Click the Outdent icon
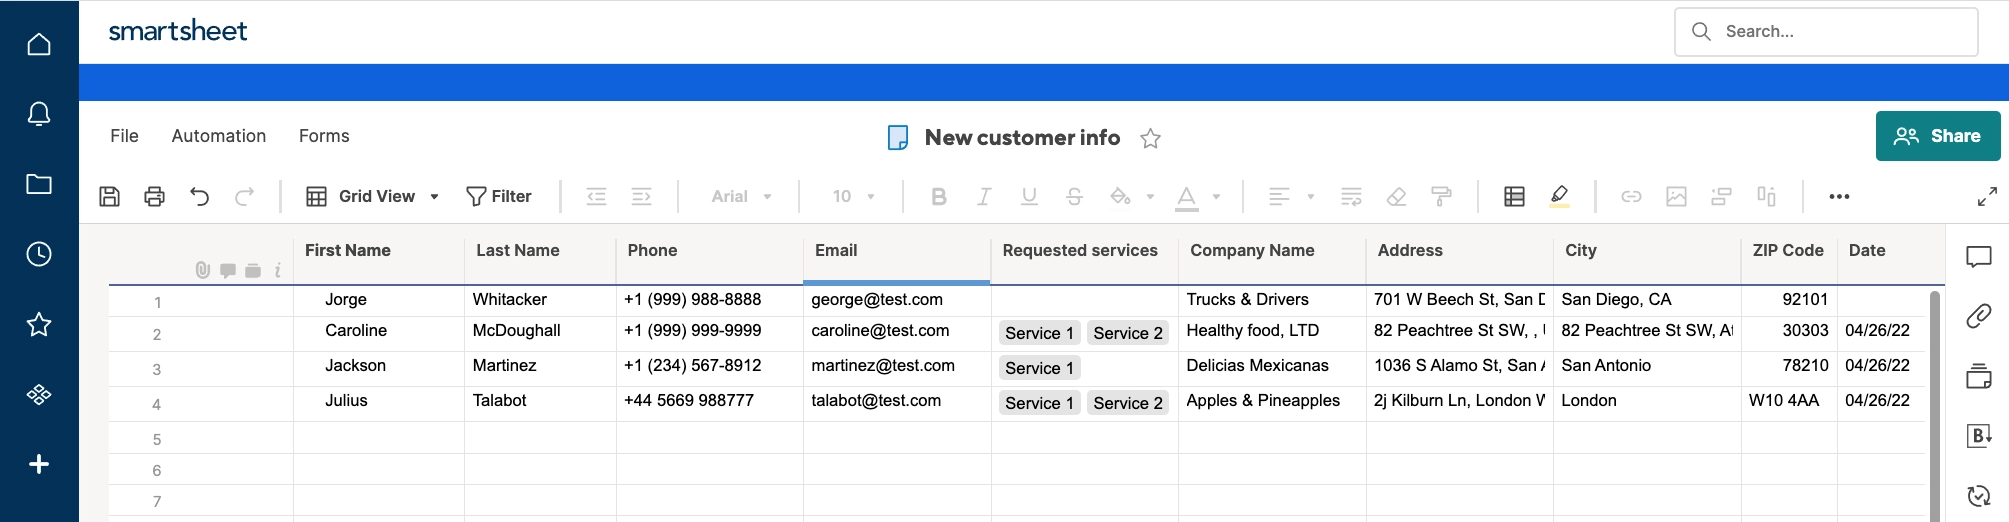 [x=596, y=196]
